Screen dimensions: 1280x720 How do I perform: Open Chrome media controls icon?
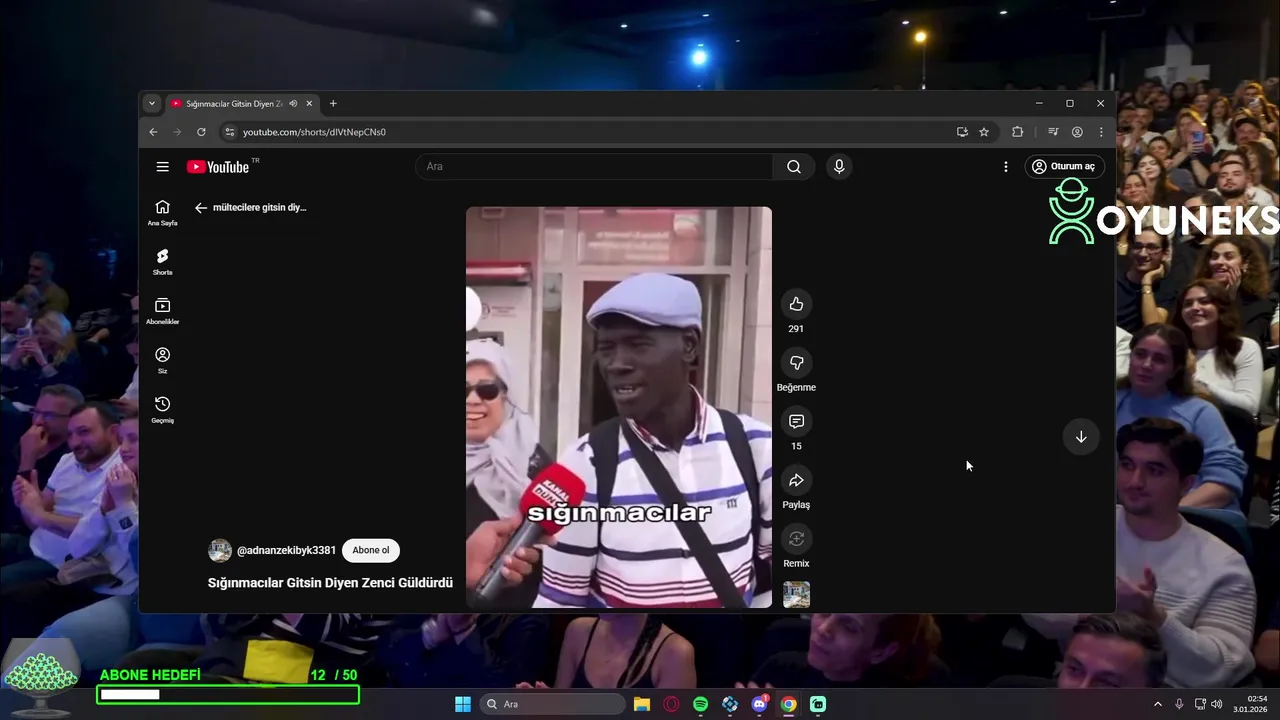[1053, 132]
